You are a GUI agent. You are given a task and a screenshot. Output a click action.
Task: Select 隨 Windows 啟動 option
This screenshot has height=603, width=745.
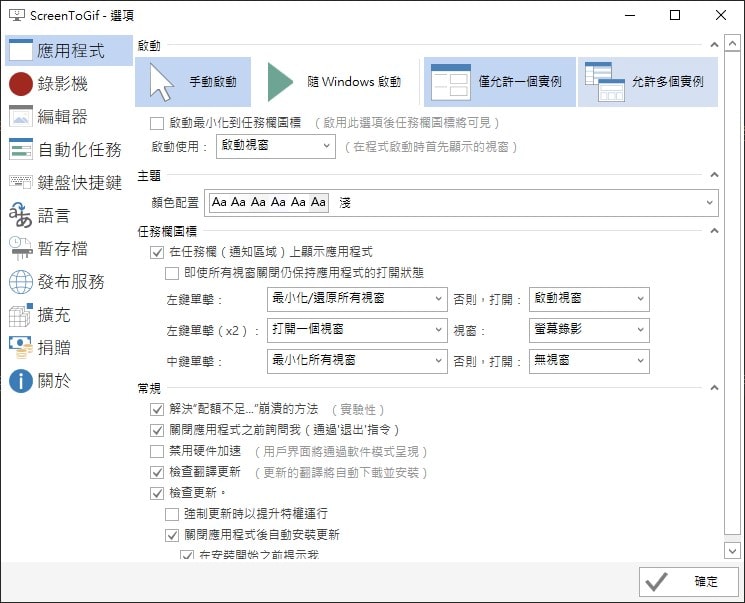335,82
